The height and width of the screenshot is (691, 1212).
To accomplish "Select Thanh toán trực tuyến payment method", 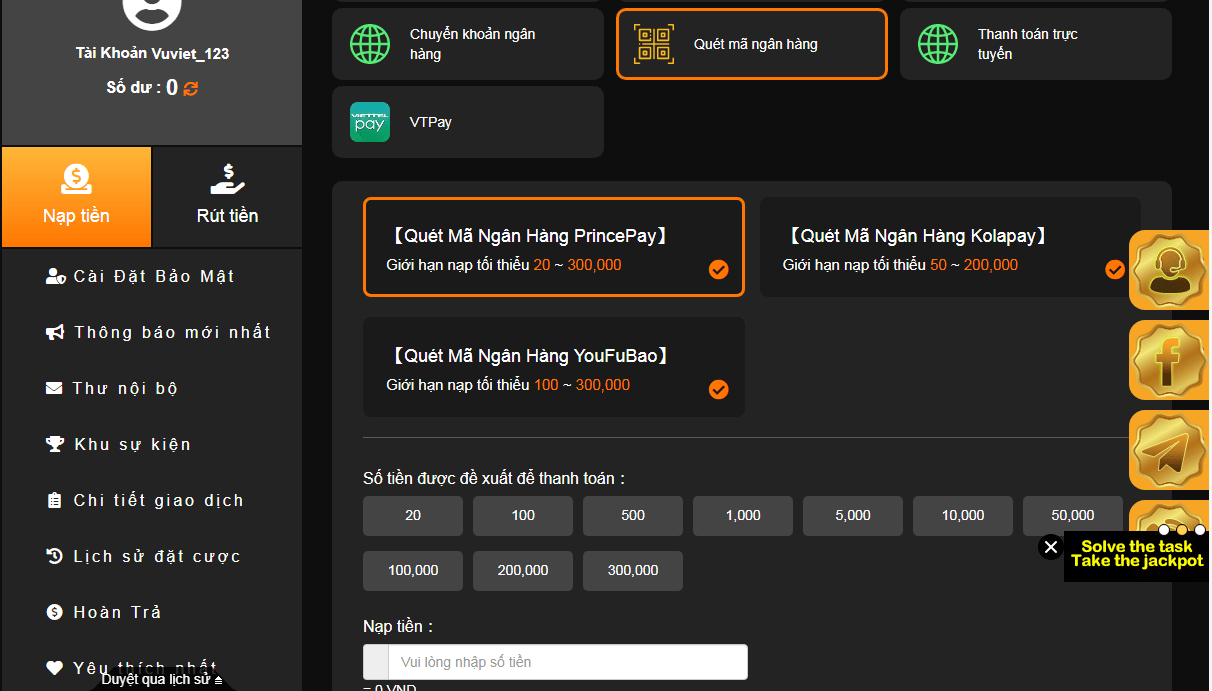I will 1036,44.
